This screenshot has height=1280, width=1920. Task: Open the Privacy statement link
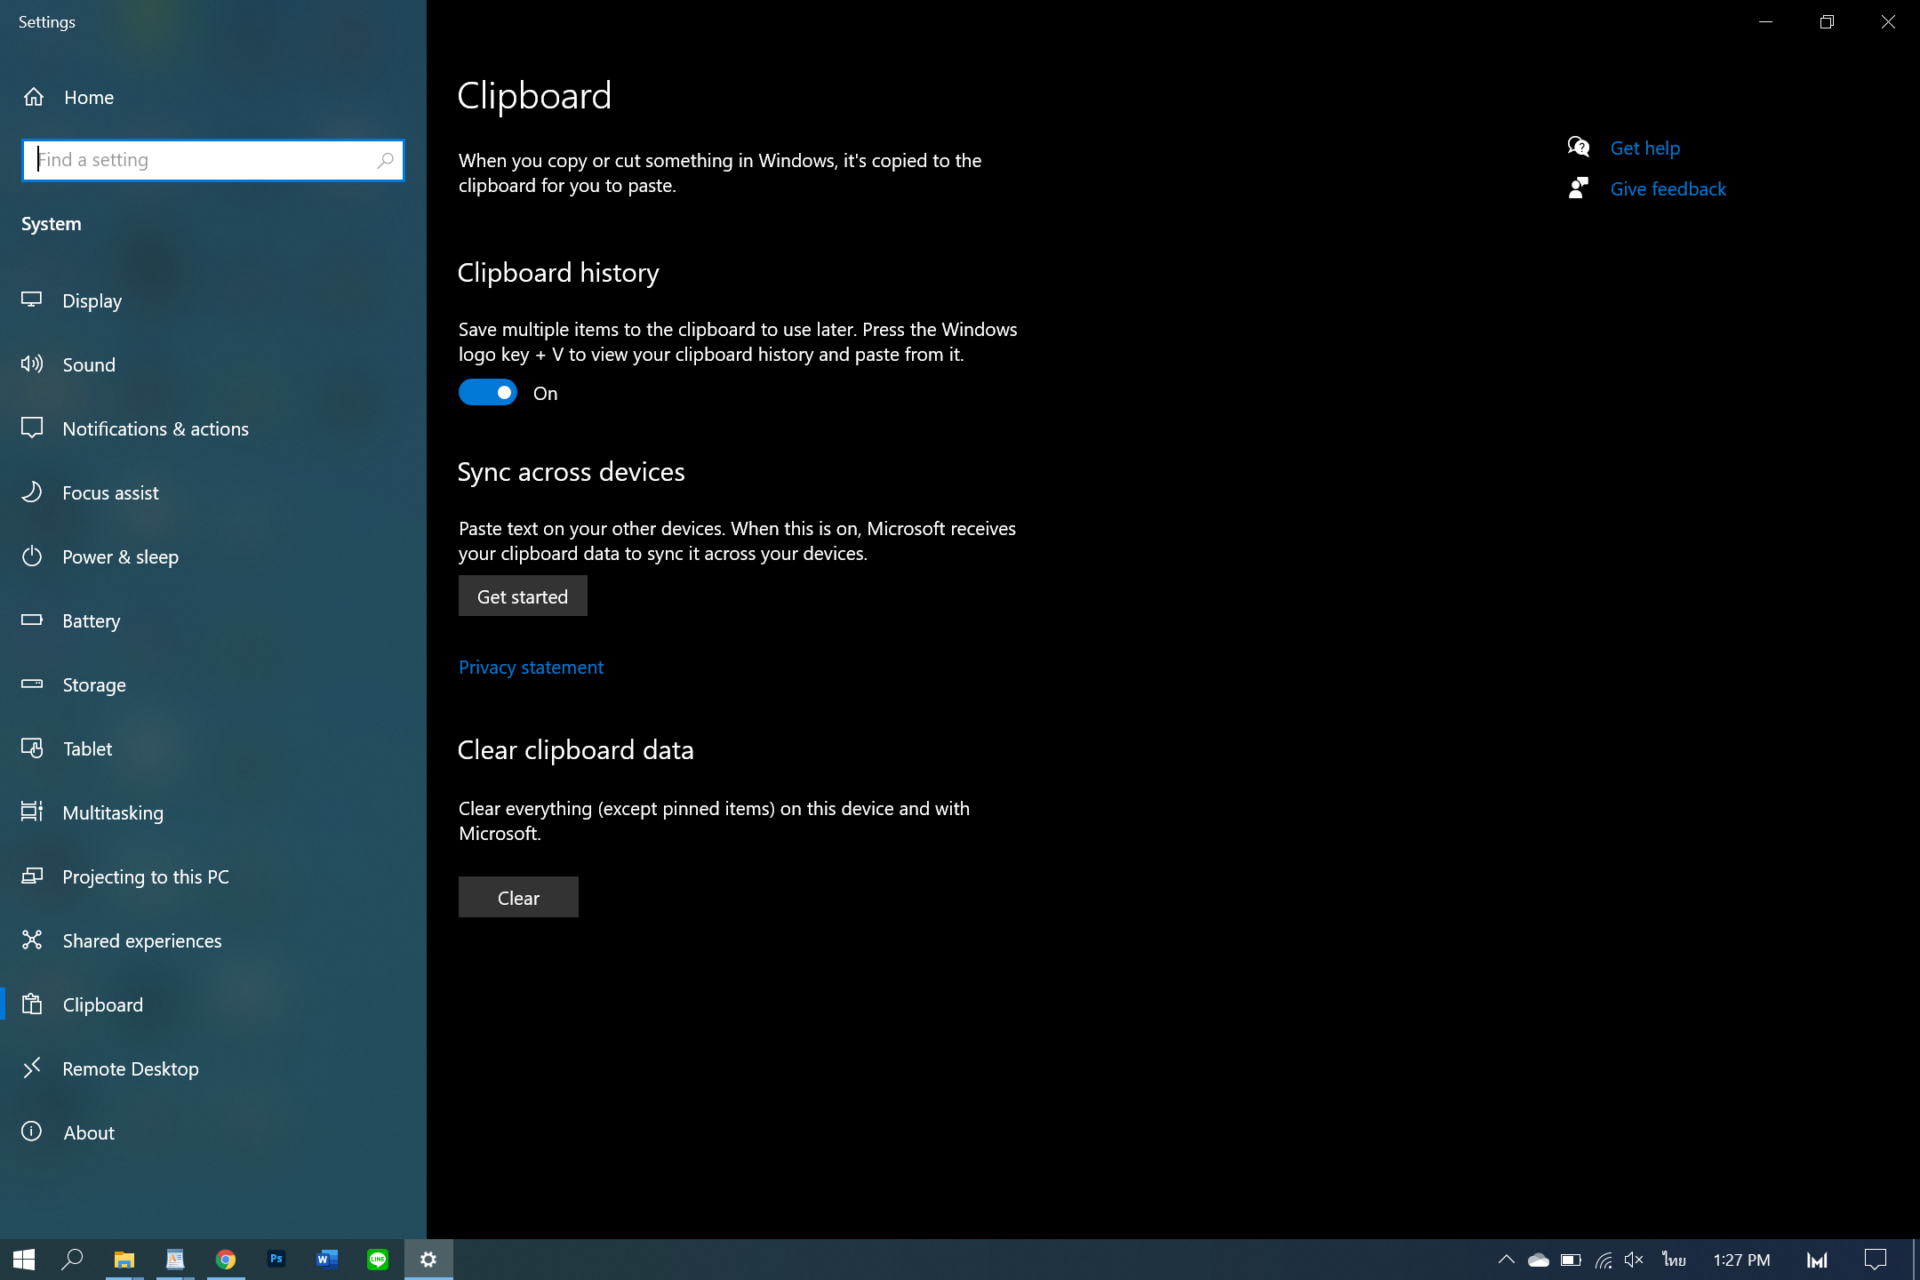pos(530,666)
